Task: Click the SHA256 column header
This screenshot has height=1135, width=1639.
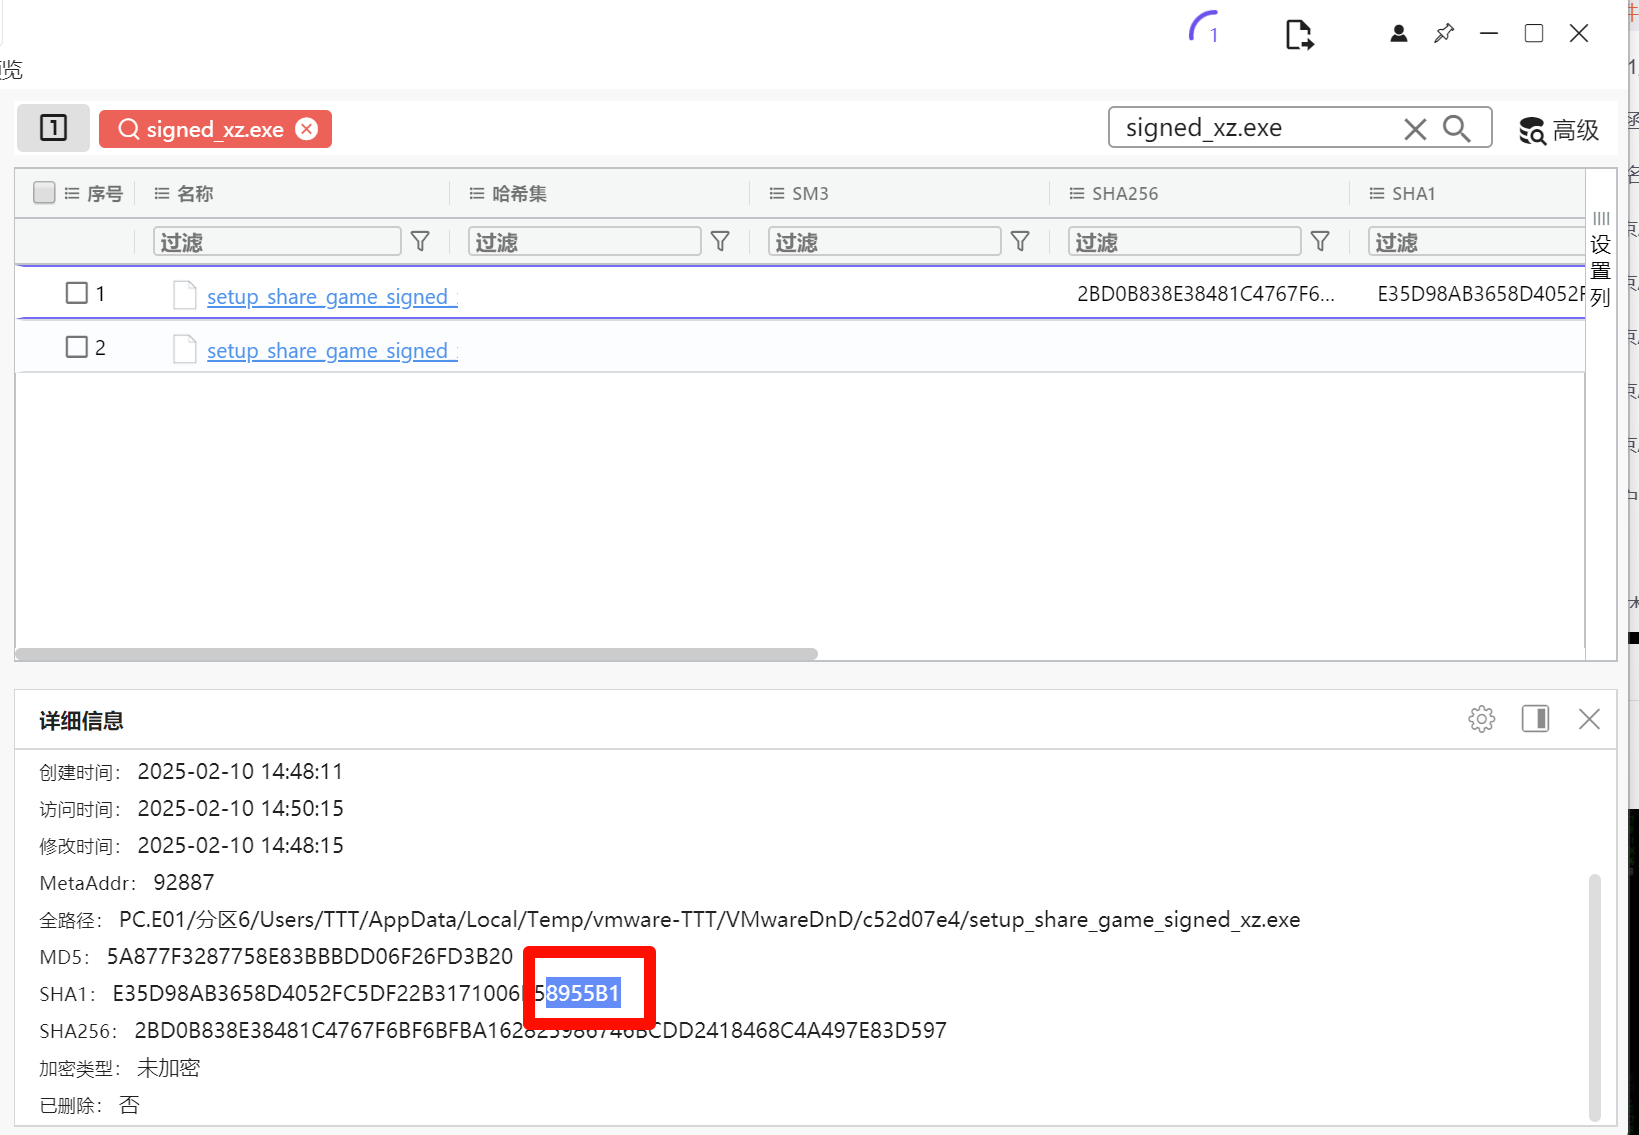Action: (x=1114, y=193)
